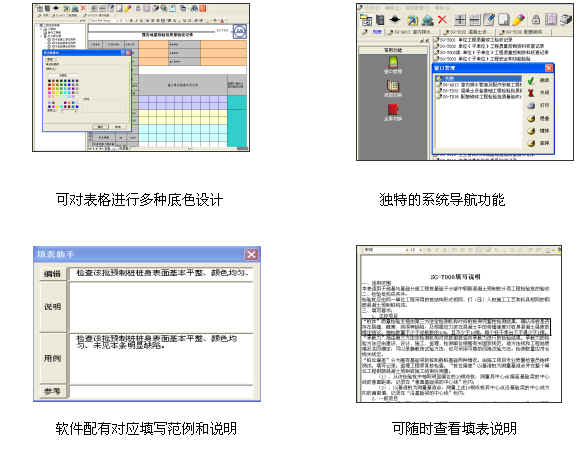This screenshot has width=582, height=451.
Task: Open the globe network icon in toolbar
Action: click(x=428, y=20)
